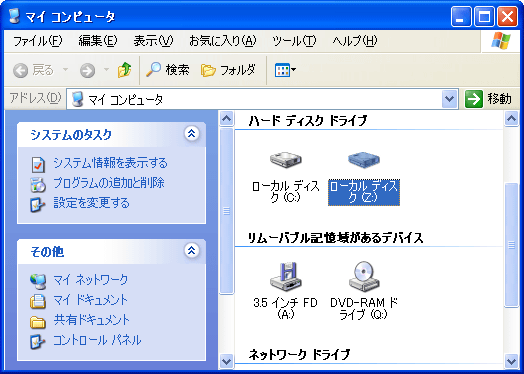
Task: Collapse the その他 panel
Action: click(191, 250)
